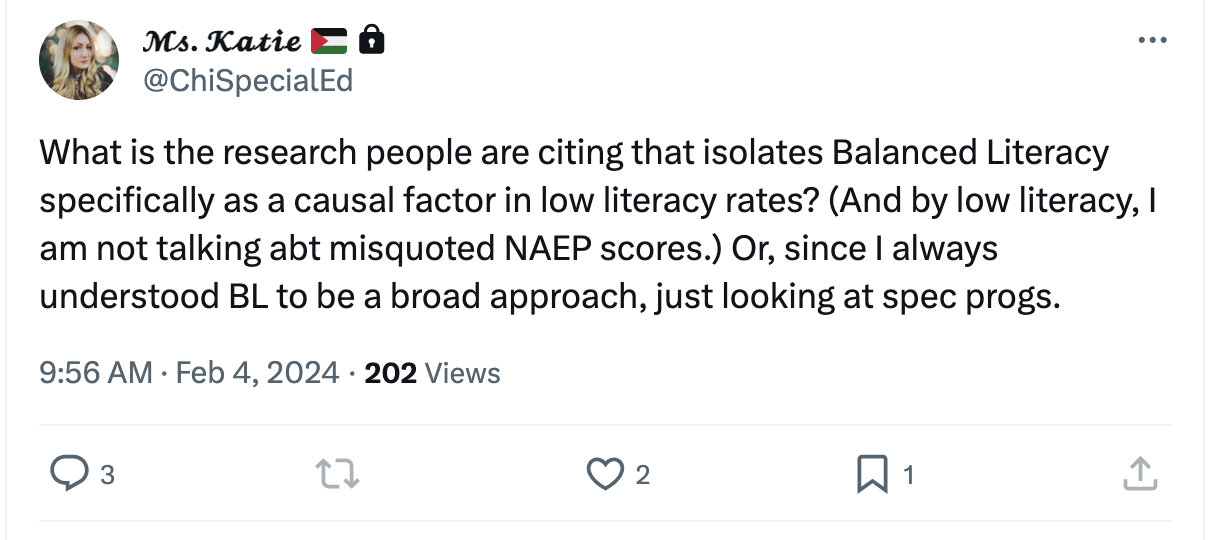
Task: Click the like count number 2
Action: (x=643, y=476)
